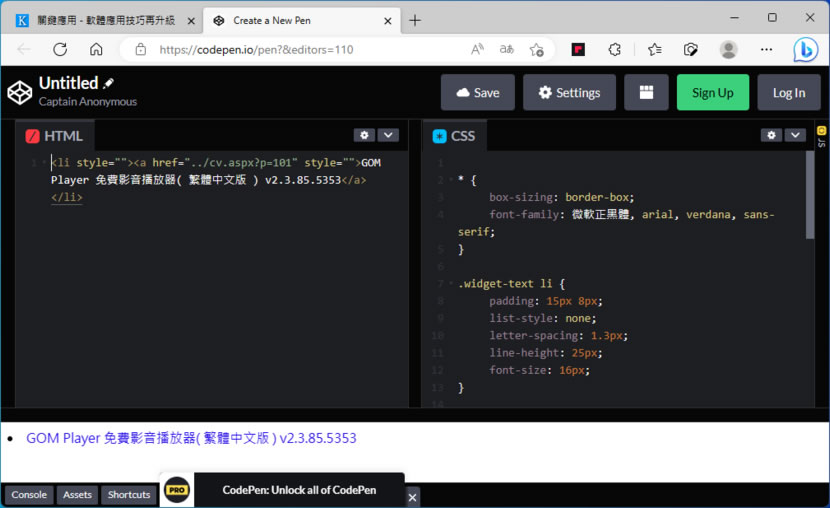Open Bing Chat sidebar
This screenshot has height=508, width=830.
coord(805,50)
